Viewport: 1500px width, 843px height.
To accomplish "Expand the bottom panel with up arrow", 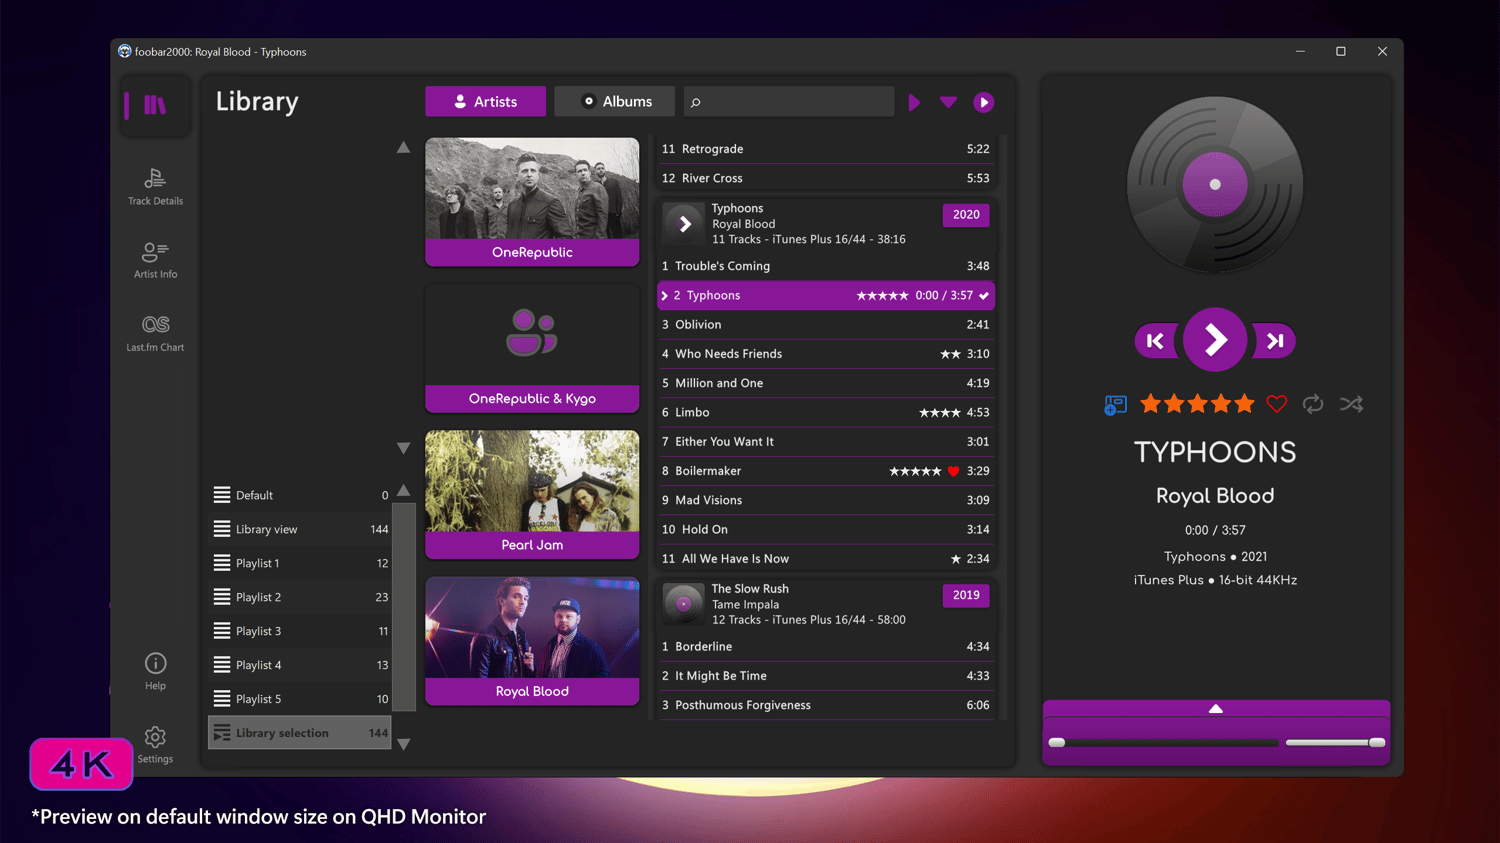I will point(1216,708).
